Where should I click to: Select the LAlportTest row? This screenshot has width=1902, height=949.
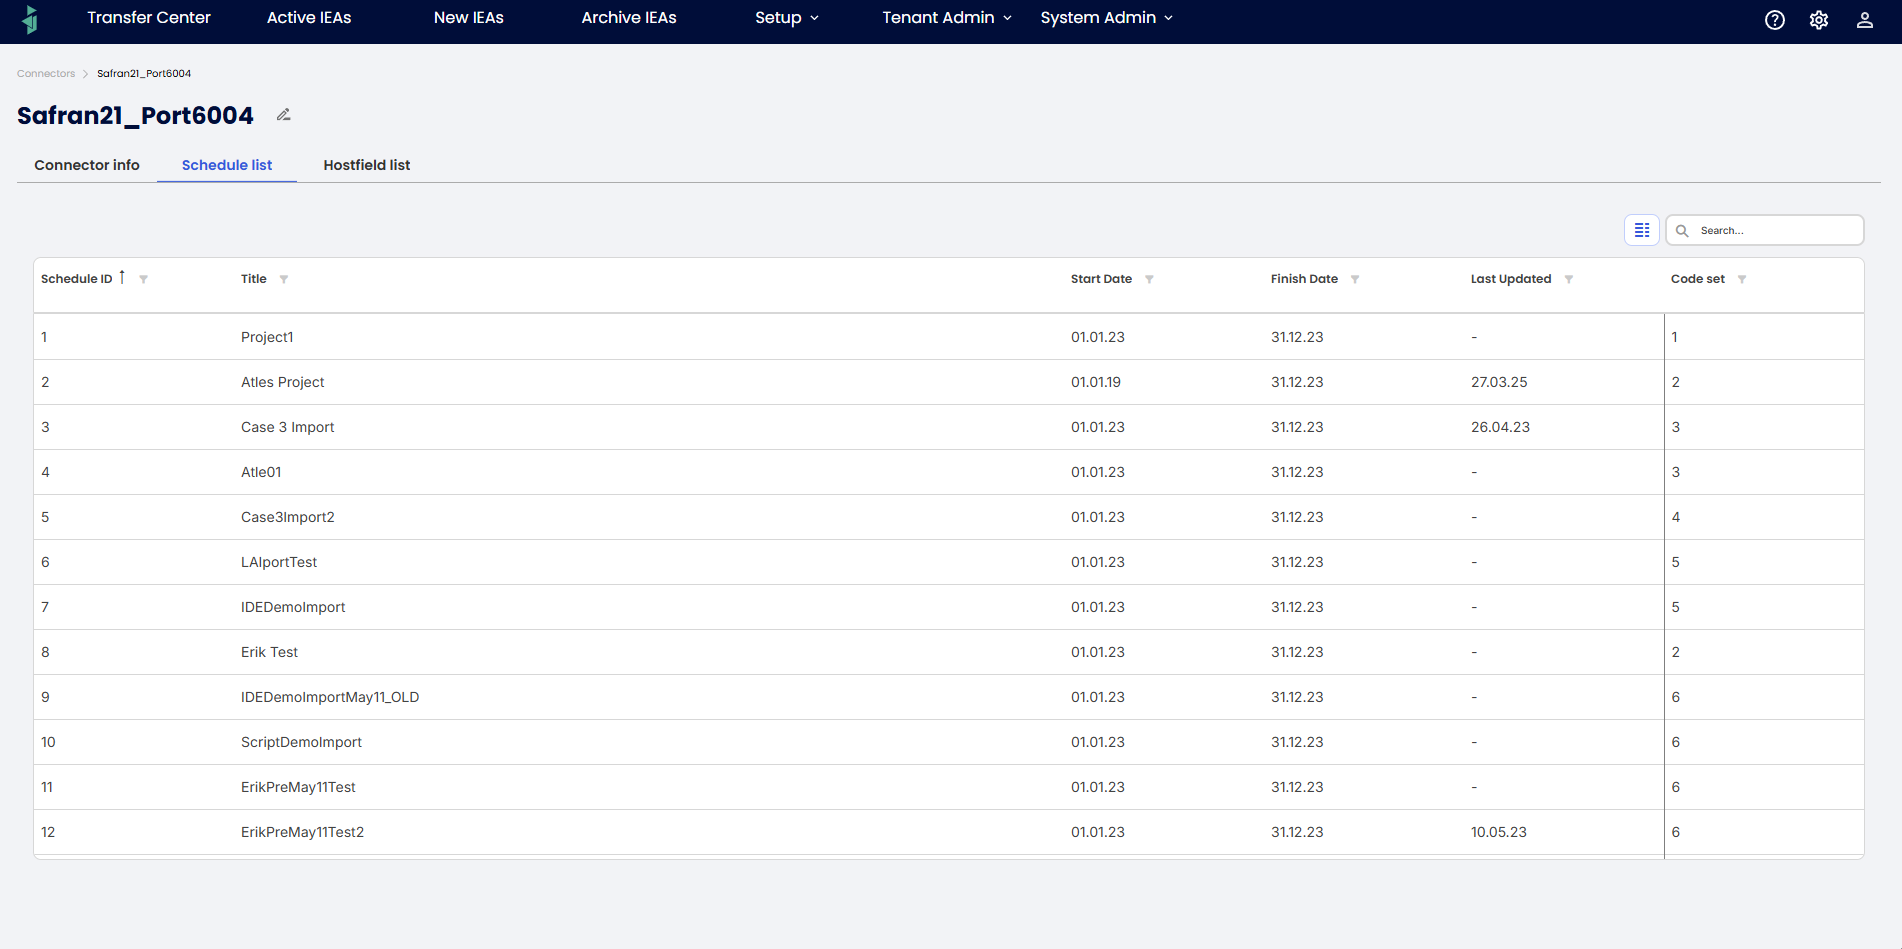coord(949,562)
